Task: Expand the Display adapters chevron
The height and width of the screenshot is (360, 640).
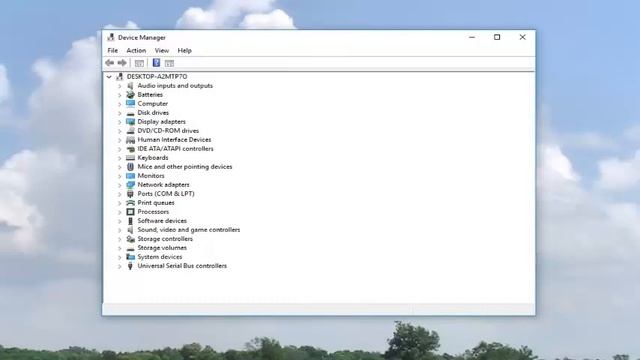Action: [120, 122]
